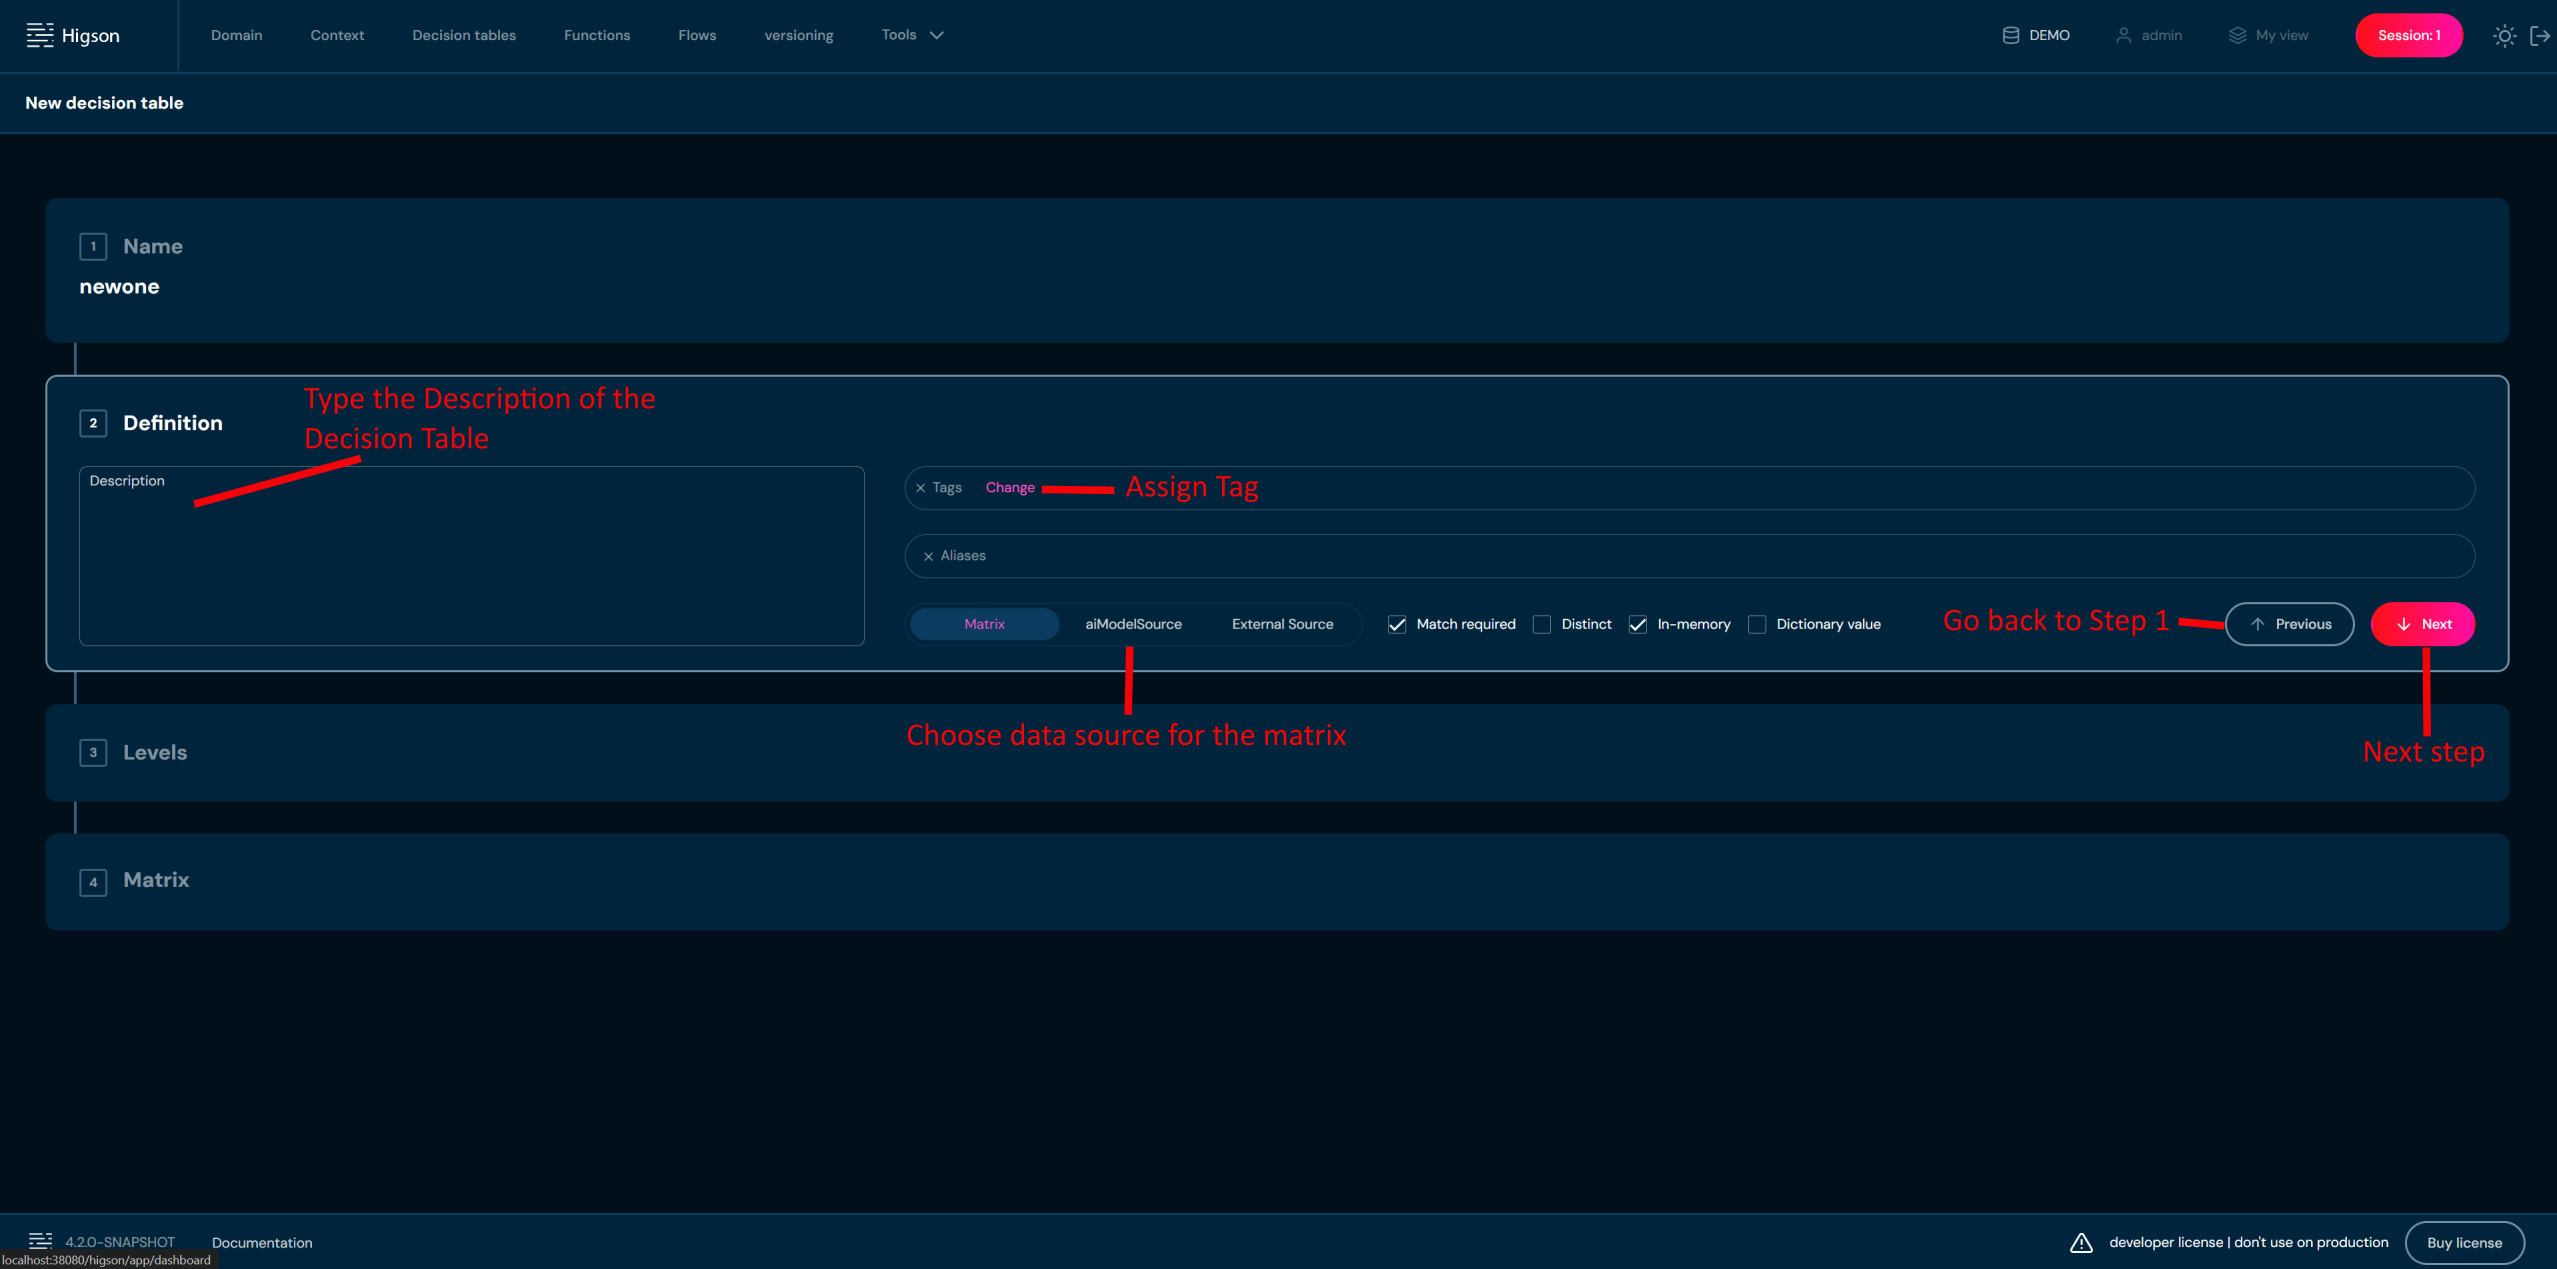The image size is (2557, 1269).
Task: Clear Tags using the x icon
Action: pyautogui.click(x=920, y=488)
